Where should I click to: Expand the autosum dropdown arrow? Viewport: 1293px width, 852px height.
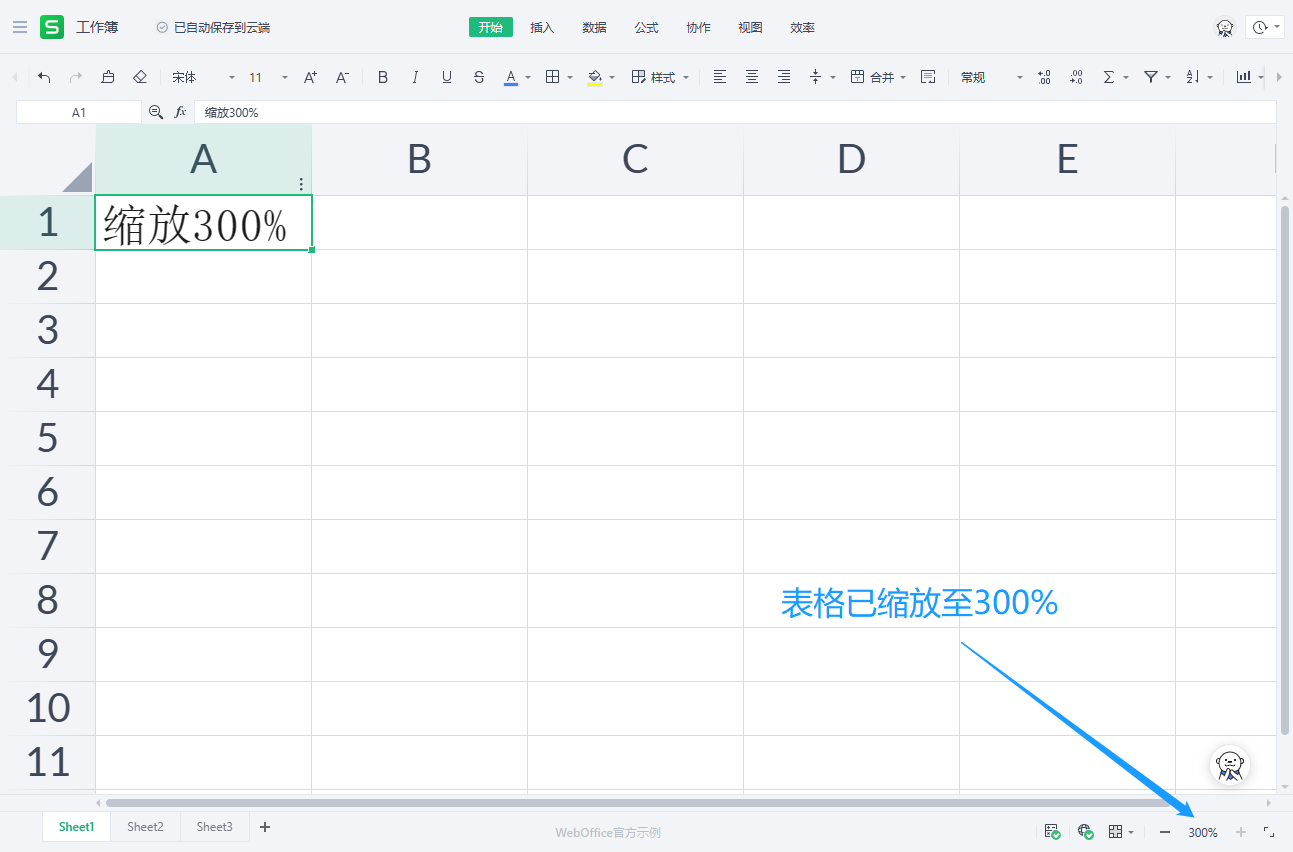click(1126, 77)
